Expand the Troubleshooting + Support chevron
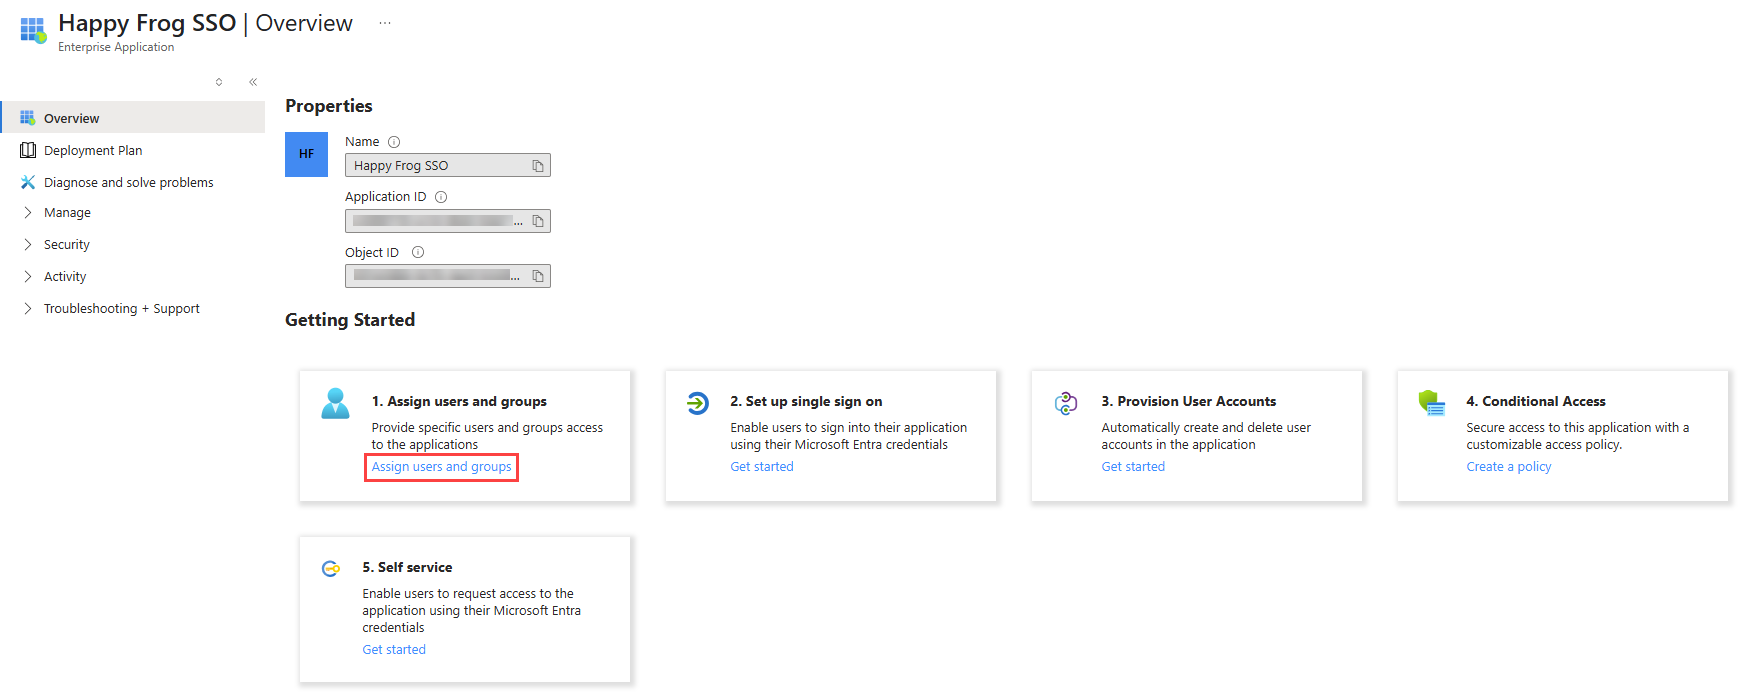The height and width of the screenshot is (698, 1750). pos(28,309)
